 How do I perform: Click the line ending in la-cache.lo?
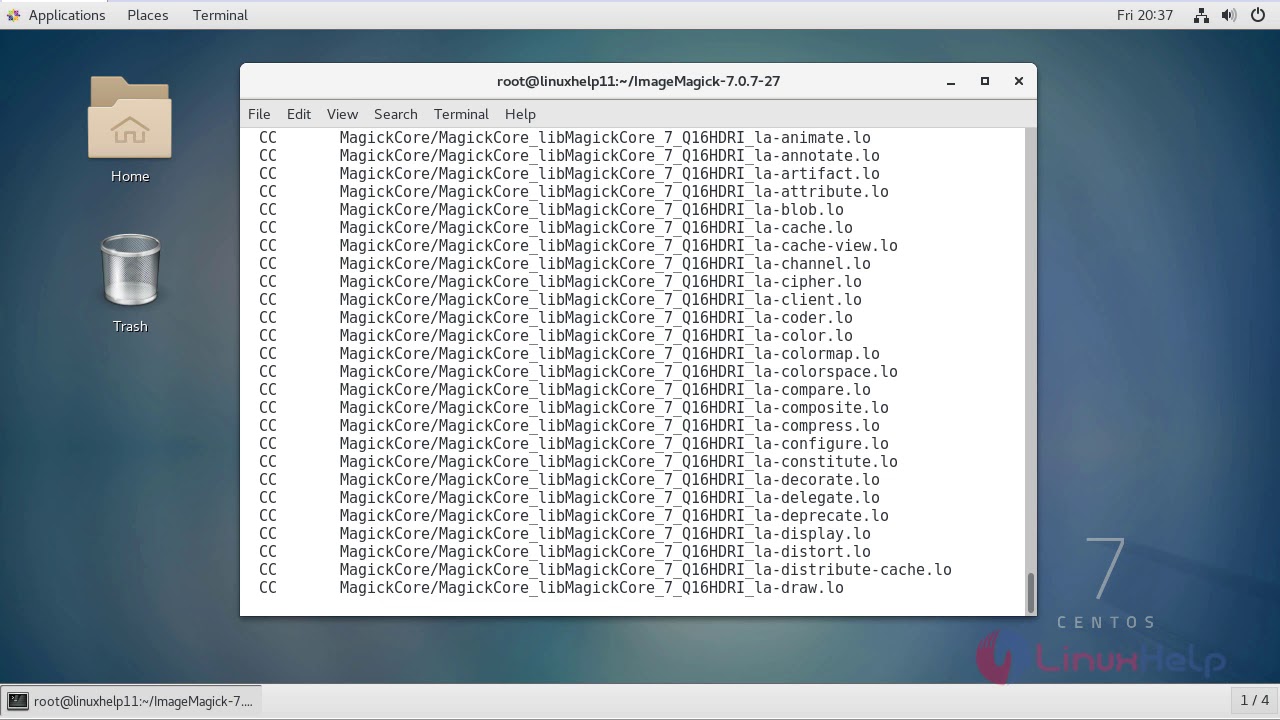tap(556, 228)
